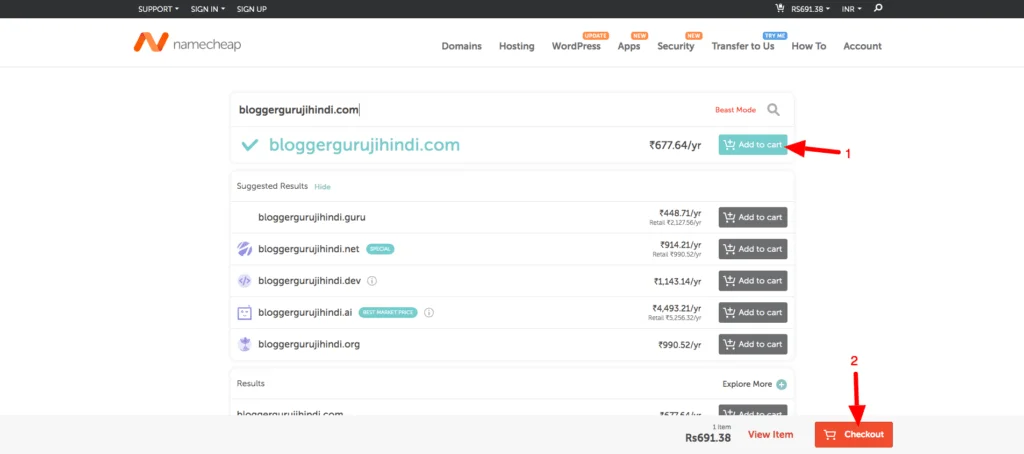Open the Hosting menu
This screenshot has height=454, width=1024.
click(517, 46)
